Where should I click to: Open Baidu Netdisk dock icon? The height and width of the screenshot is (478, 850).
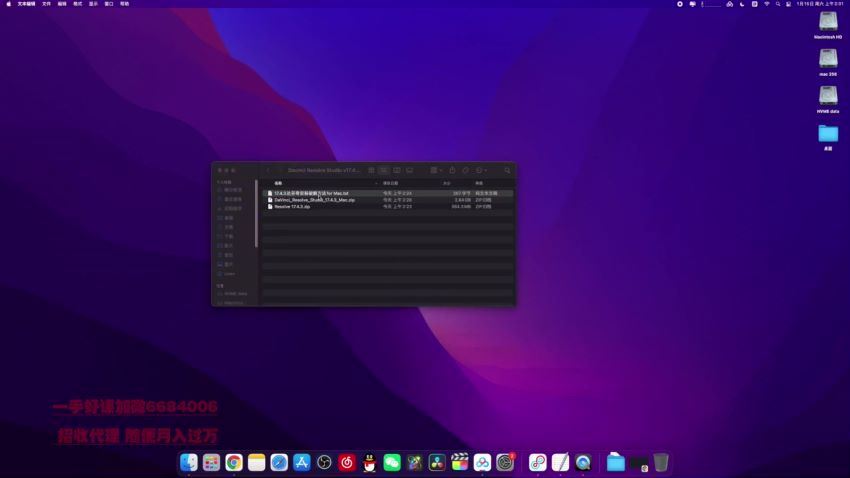[482, 462]
